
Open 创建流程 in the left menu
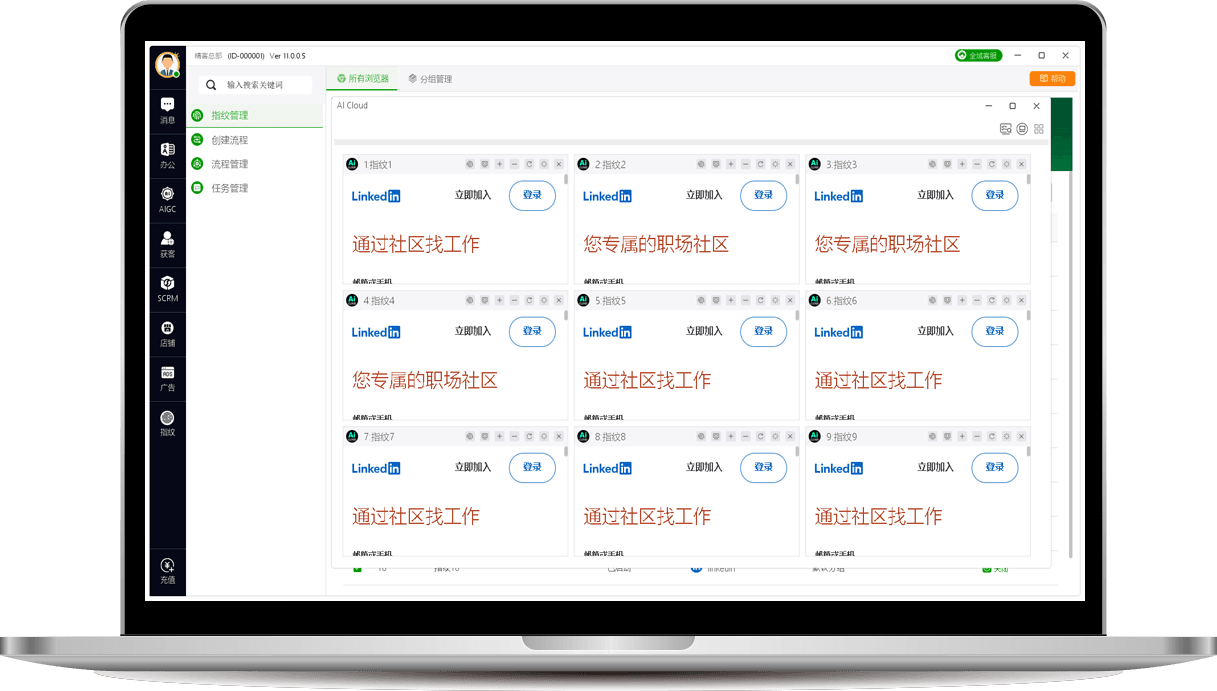[x=229, y=140]
